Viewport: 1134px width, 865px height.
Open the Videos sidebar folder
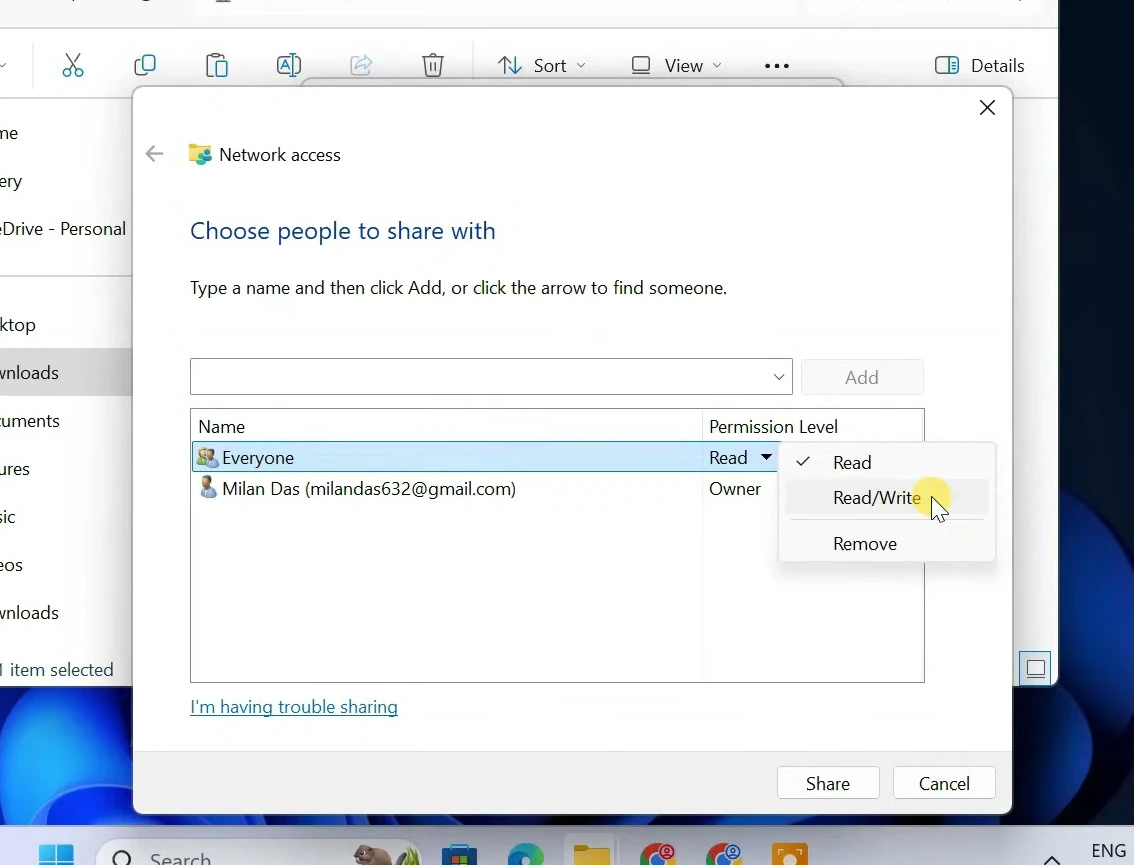point(66,565)
